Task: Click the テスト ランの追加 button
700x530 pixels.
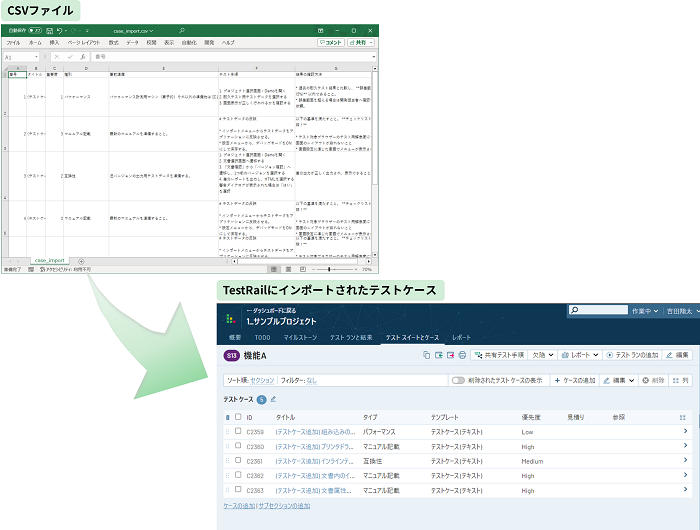Action: pyautogui.click(x=632, y=355)
